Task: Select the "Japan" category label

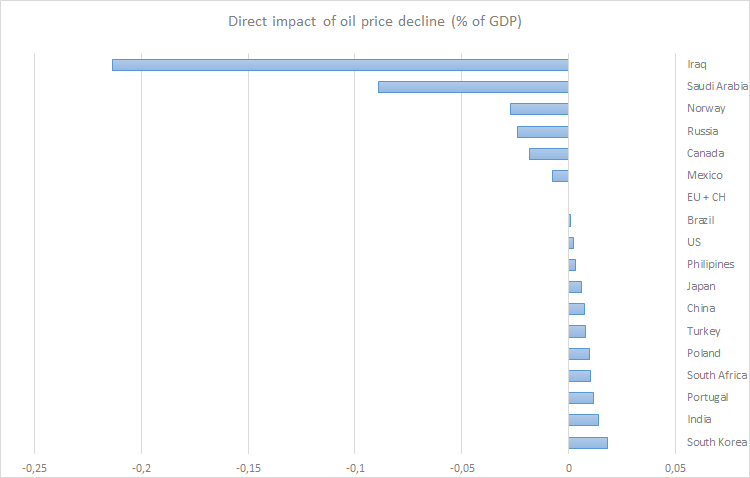Action: pos(701,286)
